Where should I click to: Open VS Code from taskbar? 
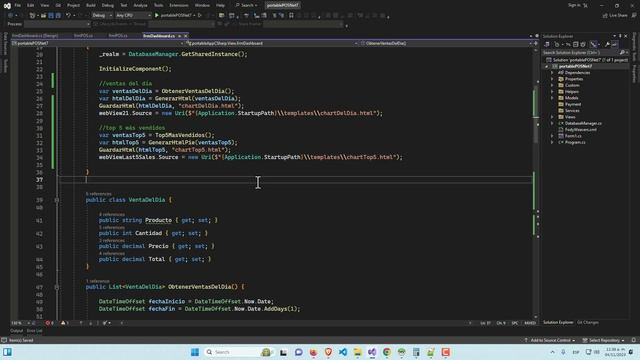click(343, 352)
